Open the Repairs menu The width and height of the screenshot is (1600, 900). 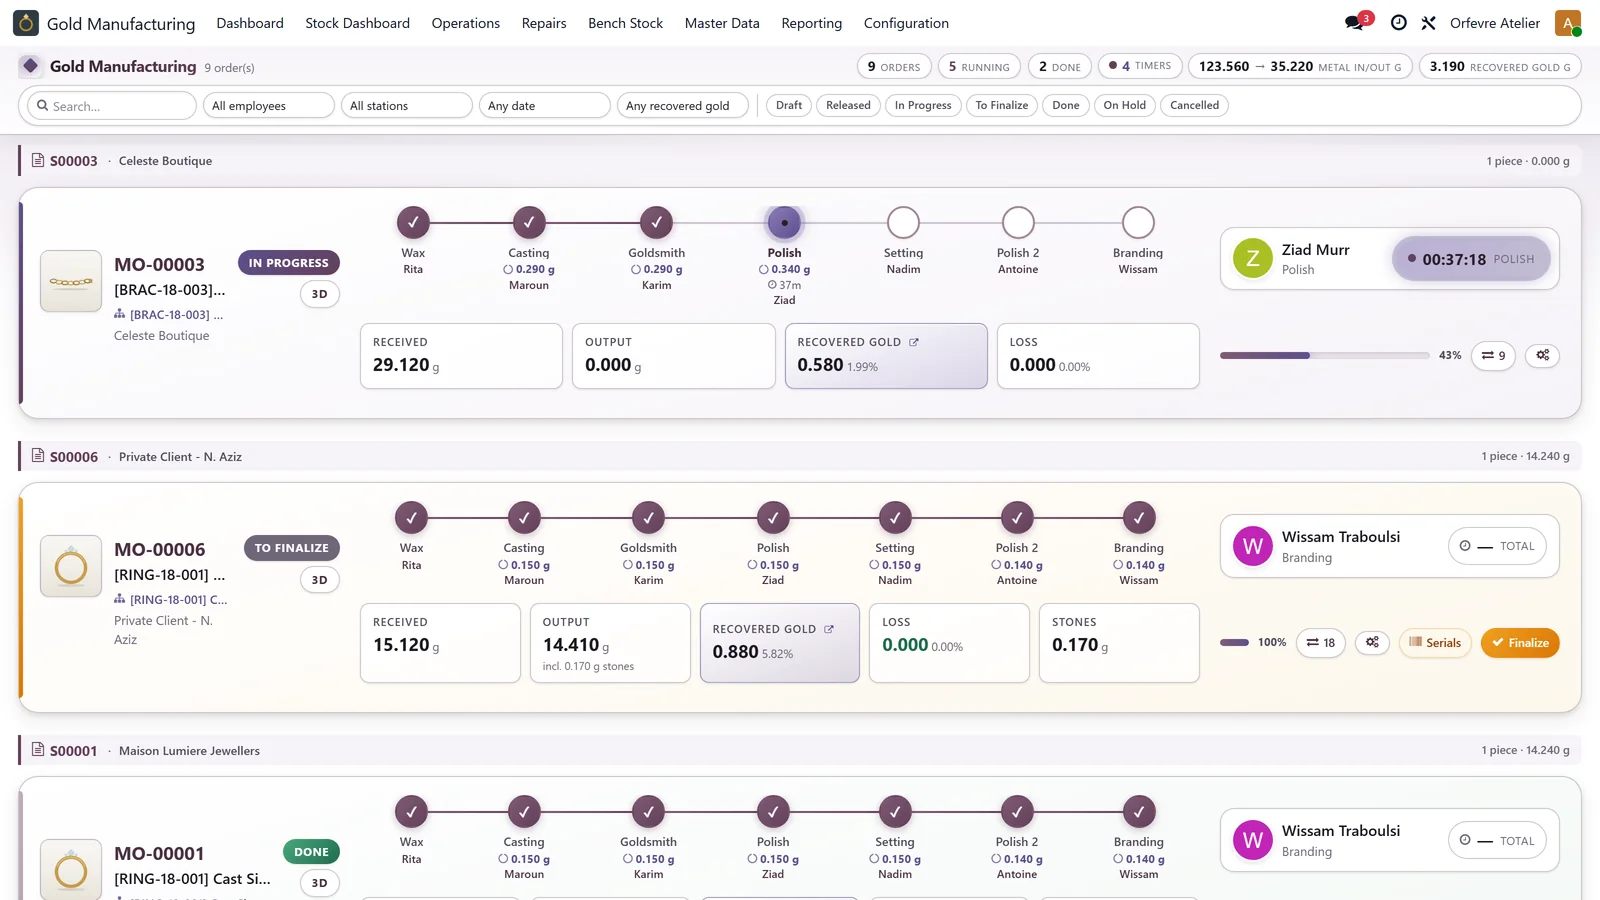544,23
